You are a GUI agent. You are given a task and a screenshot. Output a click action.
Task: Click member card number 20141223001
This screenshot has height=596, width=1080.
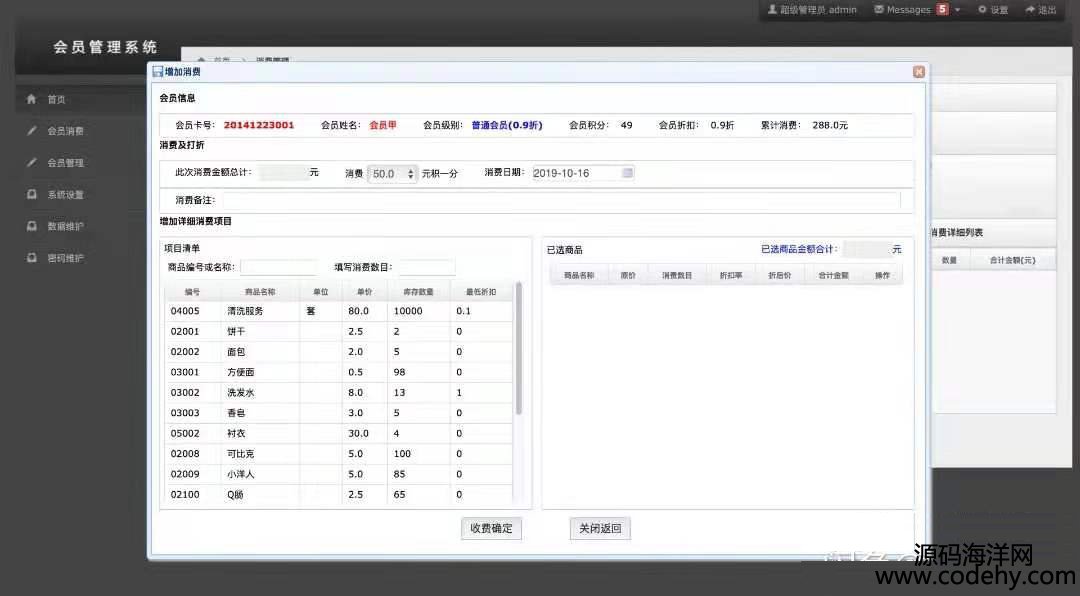(259, 125)
